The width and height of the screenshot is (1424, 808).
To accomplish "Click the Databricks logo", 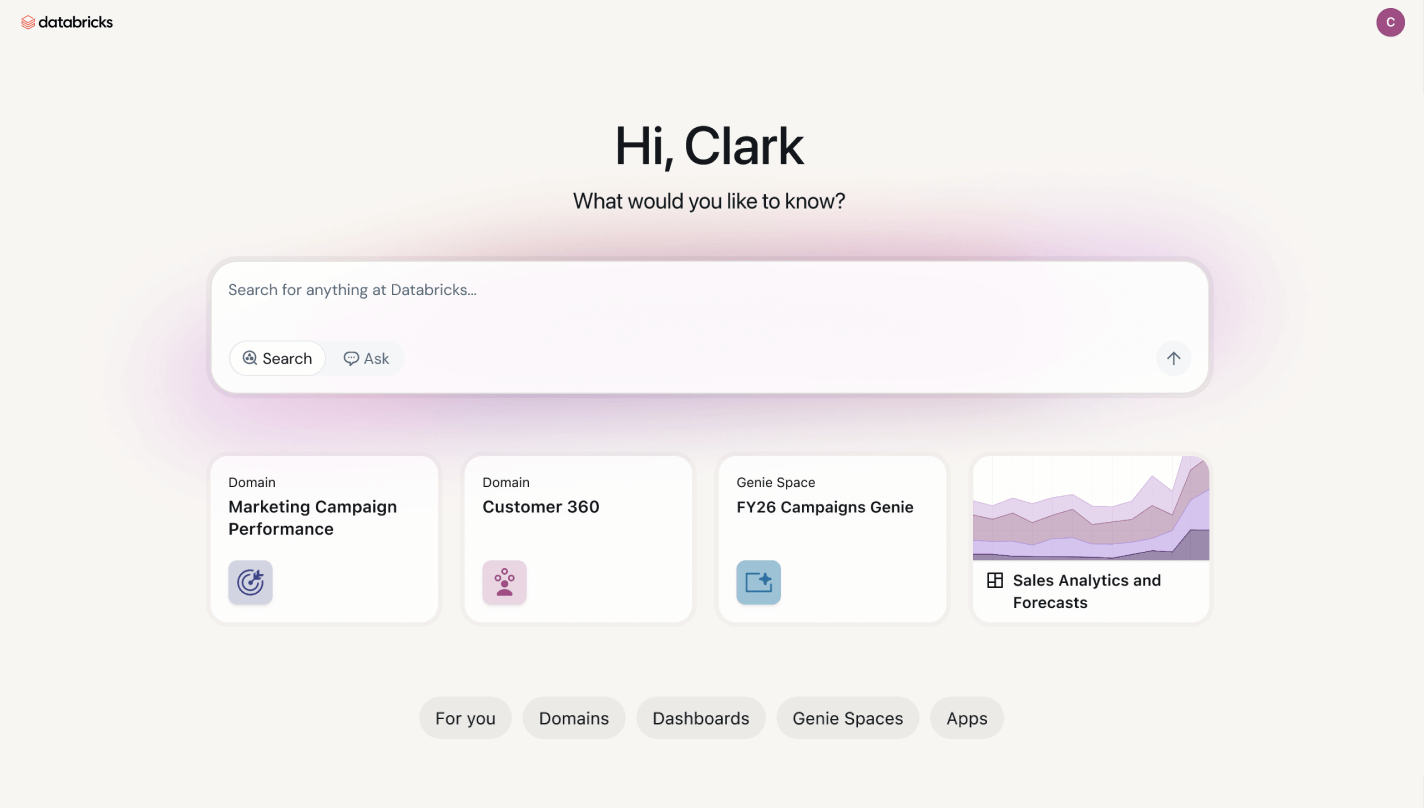I will click(67, 22).
